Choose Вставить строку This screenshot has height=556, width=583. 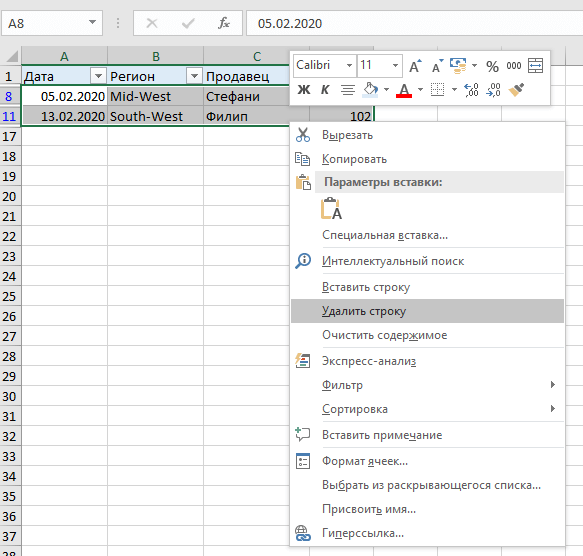click(x=428, y=287)
